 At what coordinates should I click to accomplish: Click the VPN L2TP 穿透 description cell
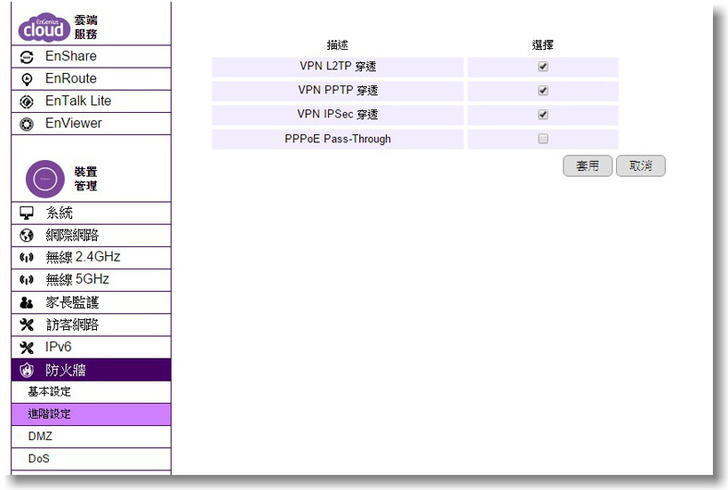pyautogui.click(x=338, y=66)
